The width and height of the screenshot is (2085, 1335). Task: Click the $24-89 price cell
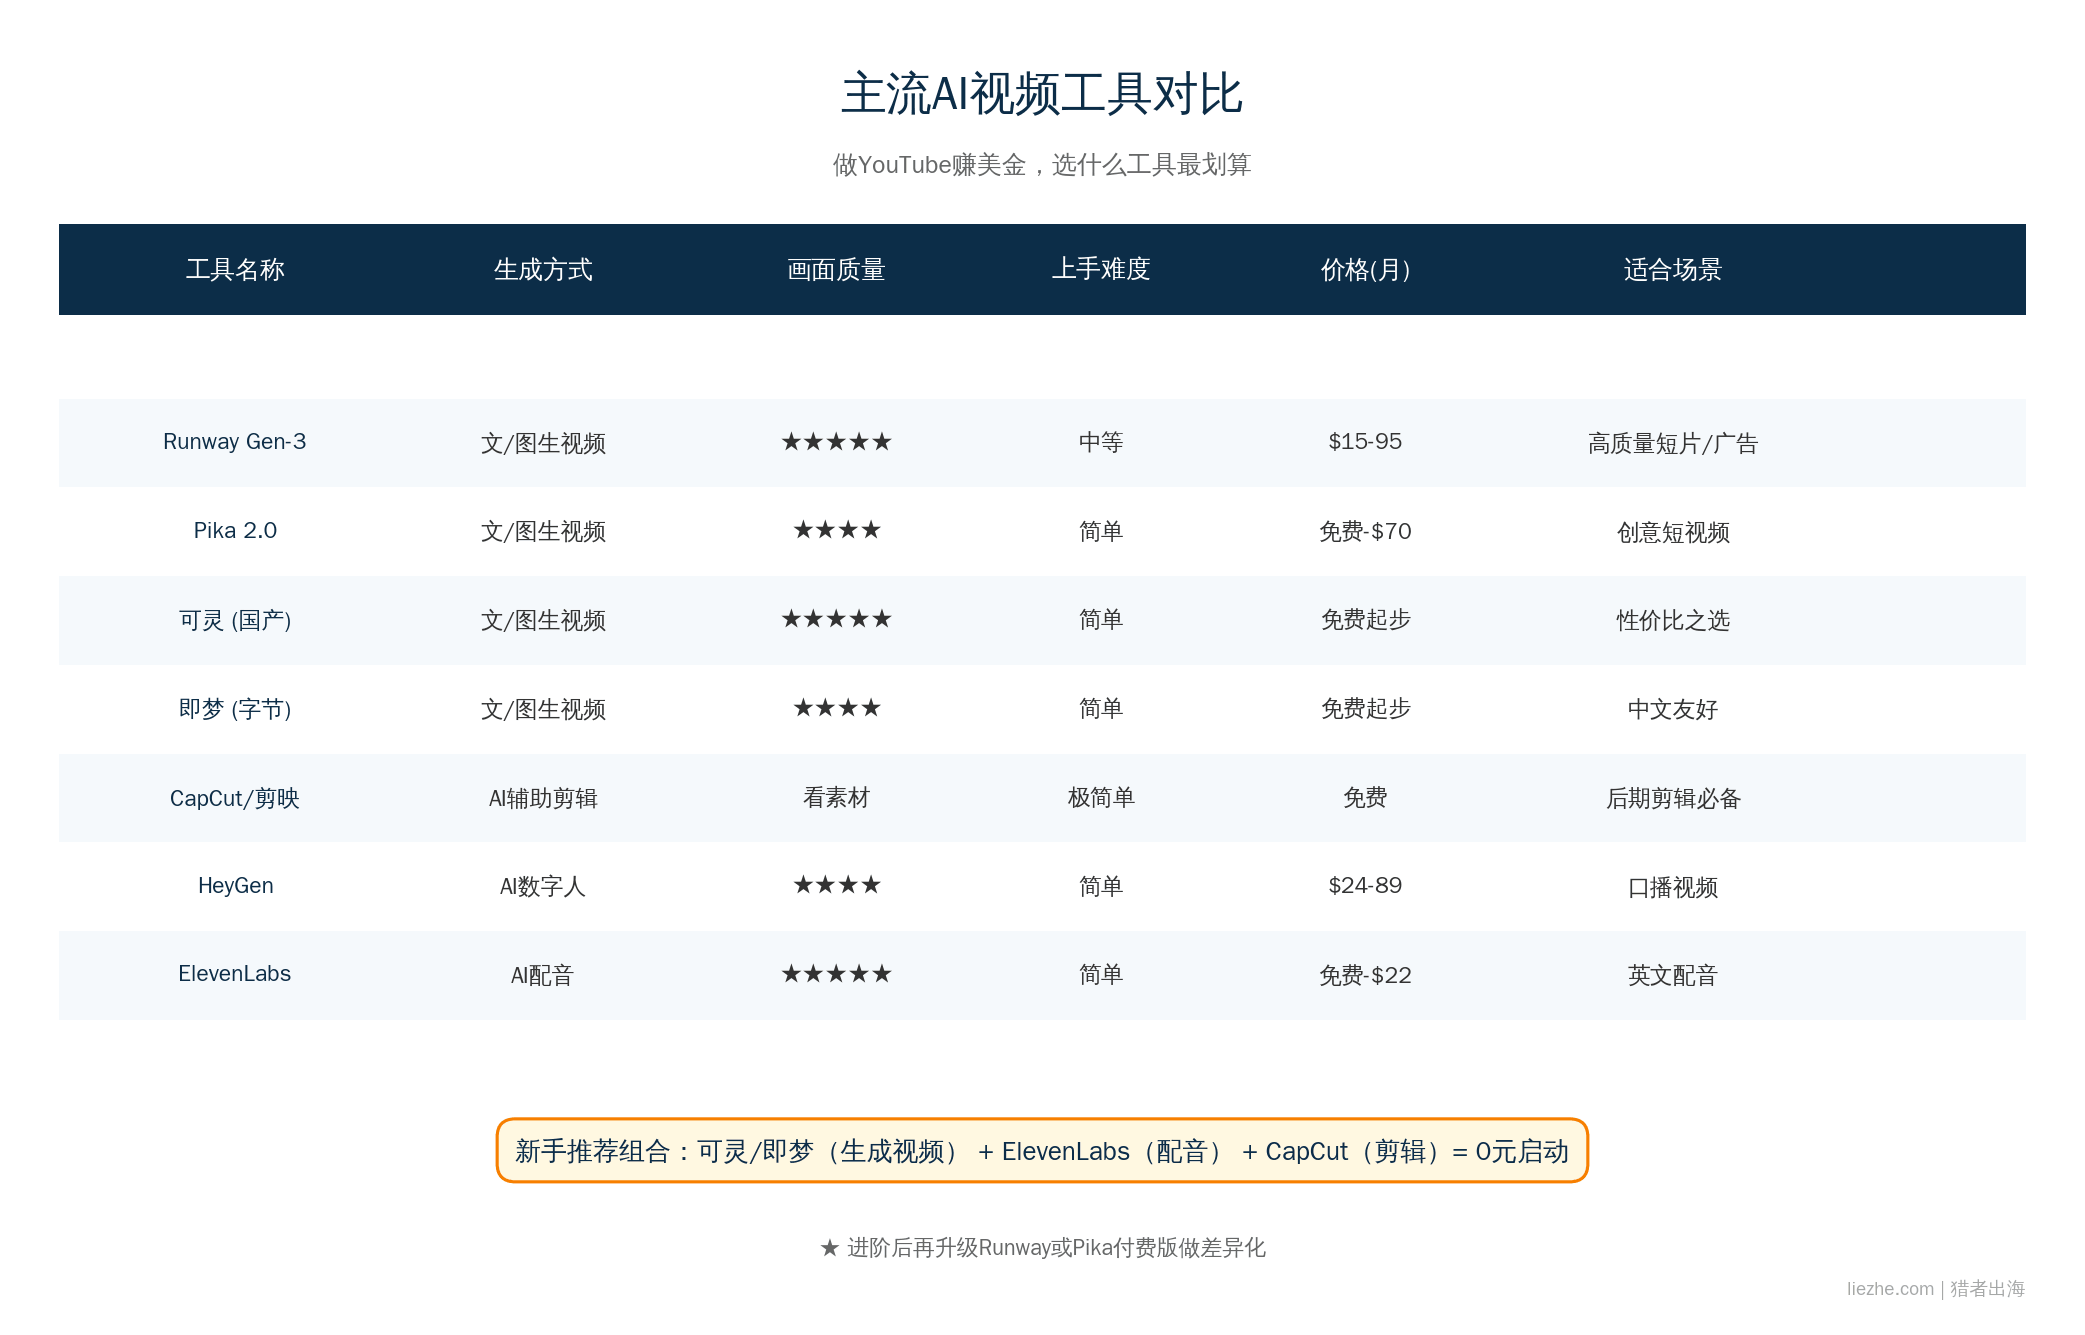pos(1365,886)
